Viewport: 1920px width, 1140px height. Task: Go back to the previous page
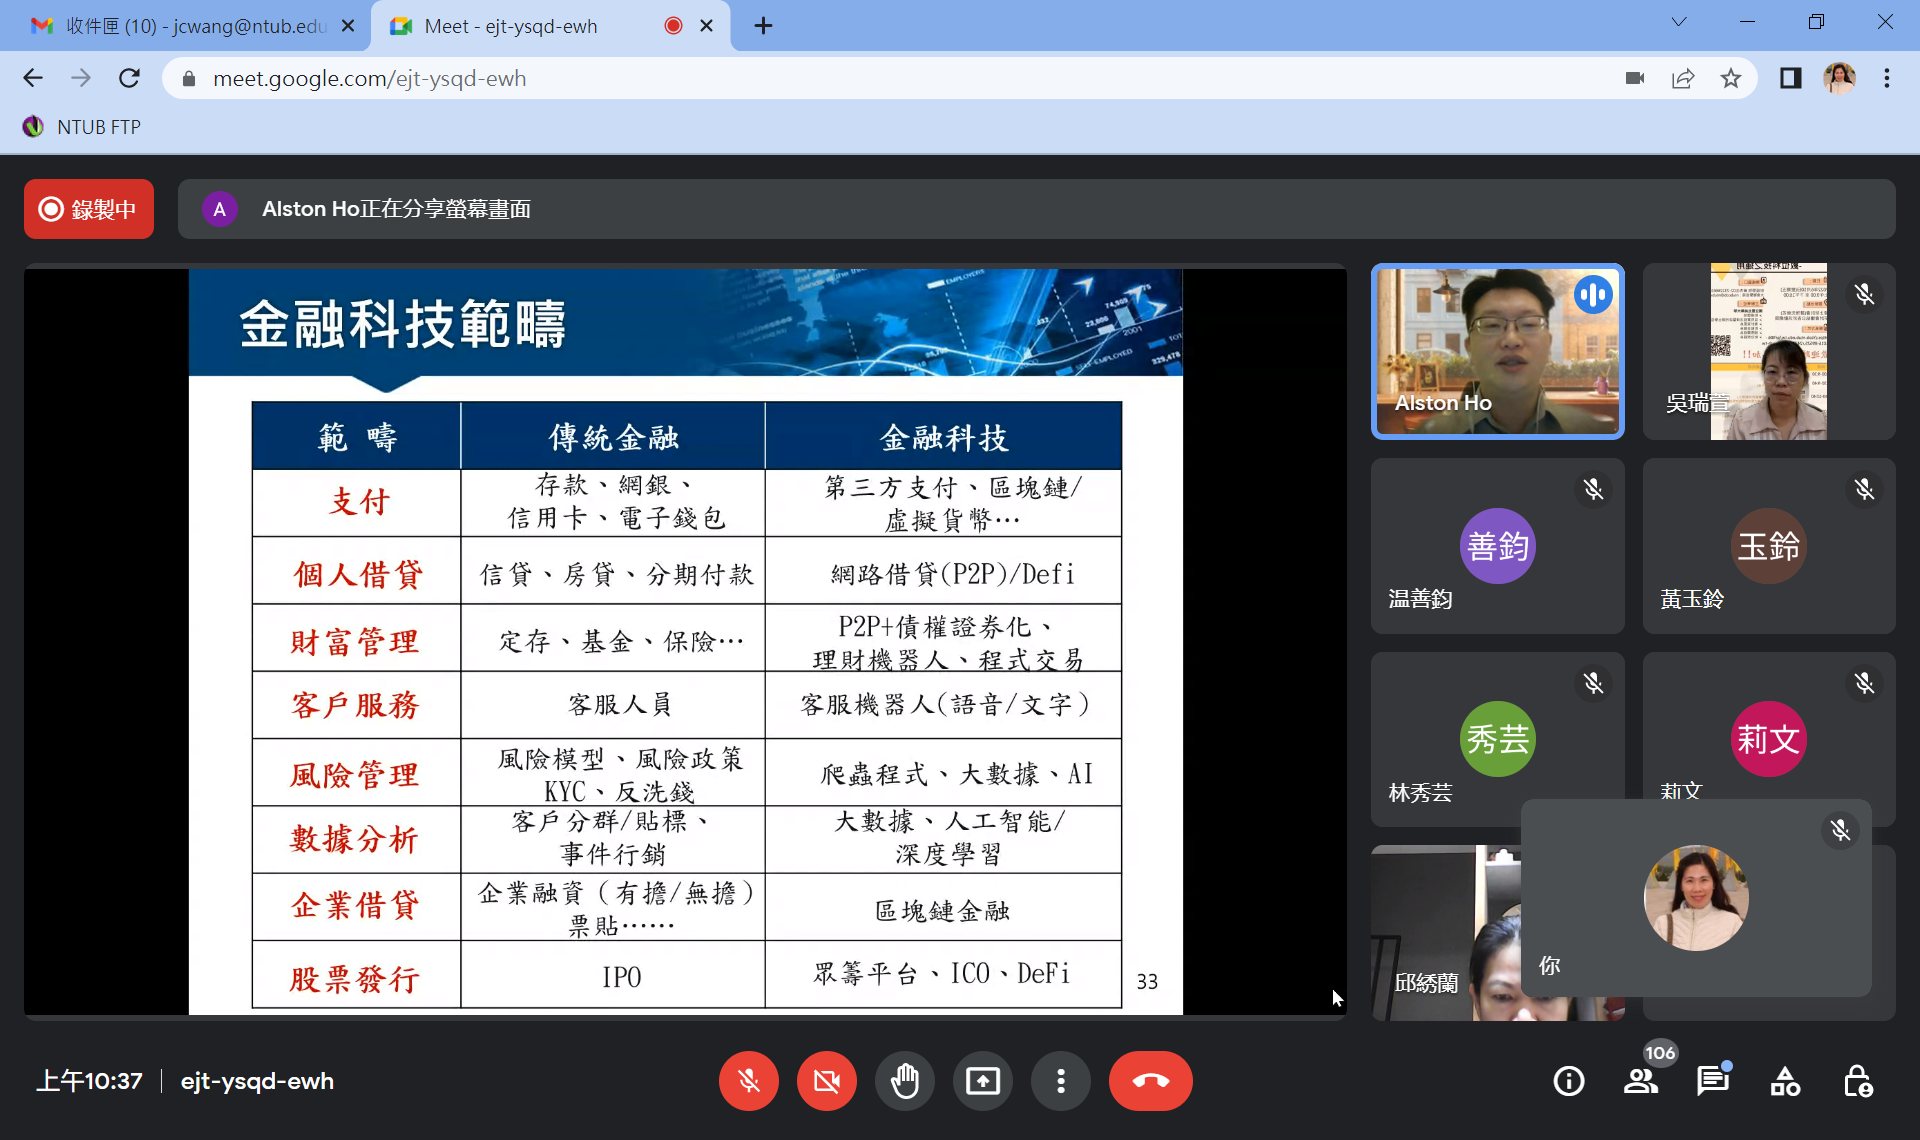tap(33, 78)
